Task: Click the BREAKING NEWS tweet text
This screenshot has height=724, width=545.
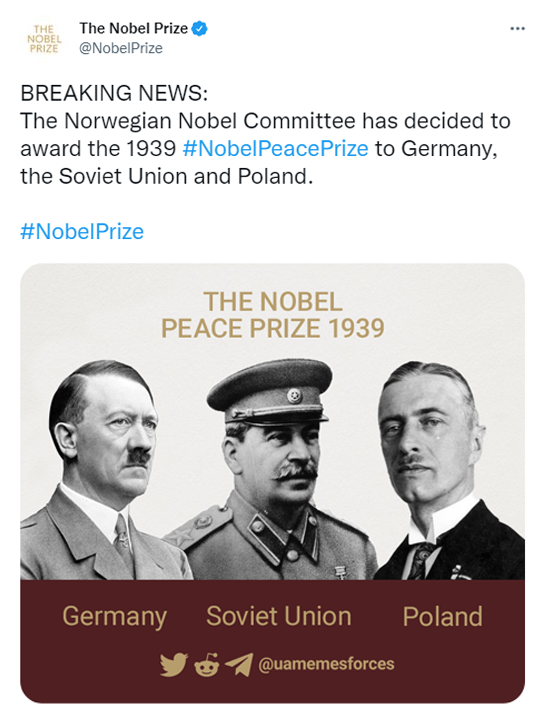Action: pos(266,135)
